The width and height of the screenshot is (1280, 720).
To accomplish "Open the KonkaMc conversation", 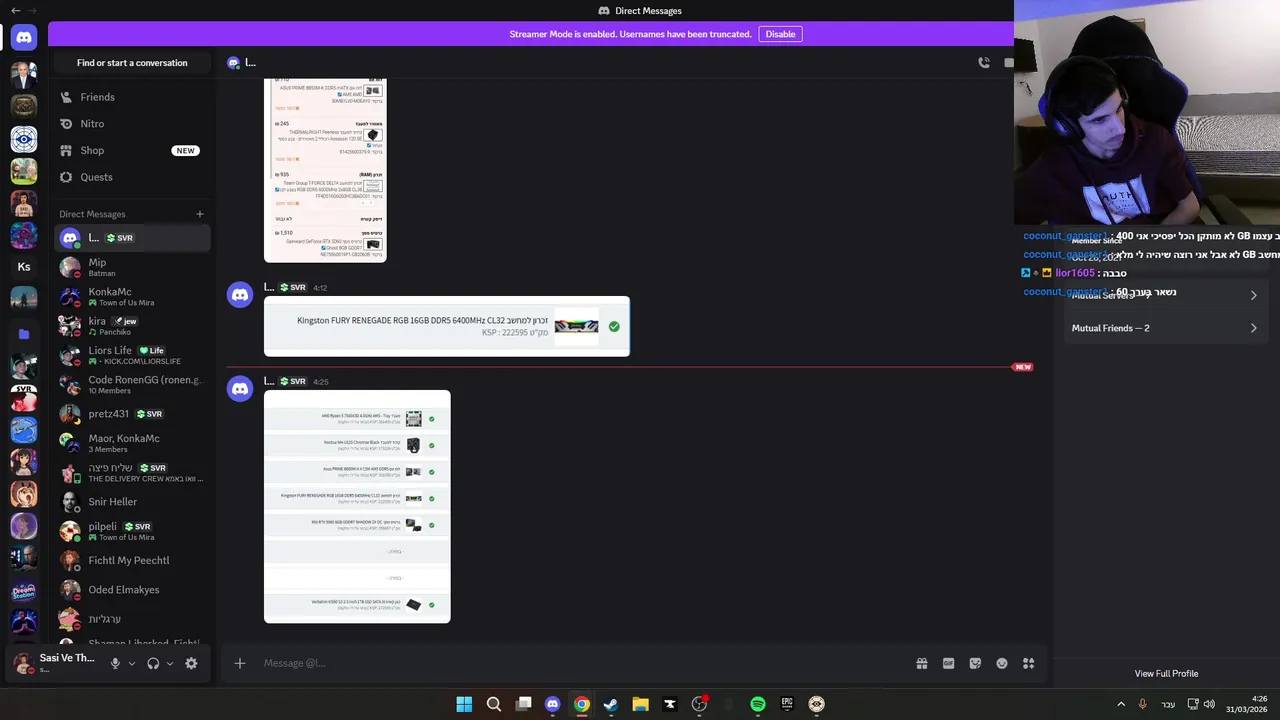I will click(132, 297).
